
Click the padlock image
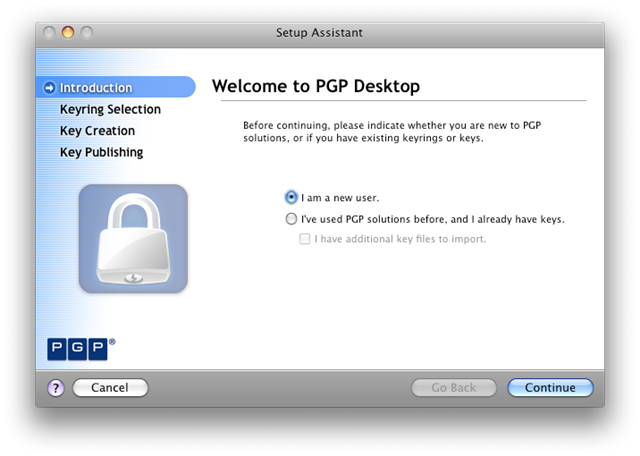[x=133, y=238]
